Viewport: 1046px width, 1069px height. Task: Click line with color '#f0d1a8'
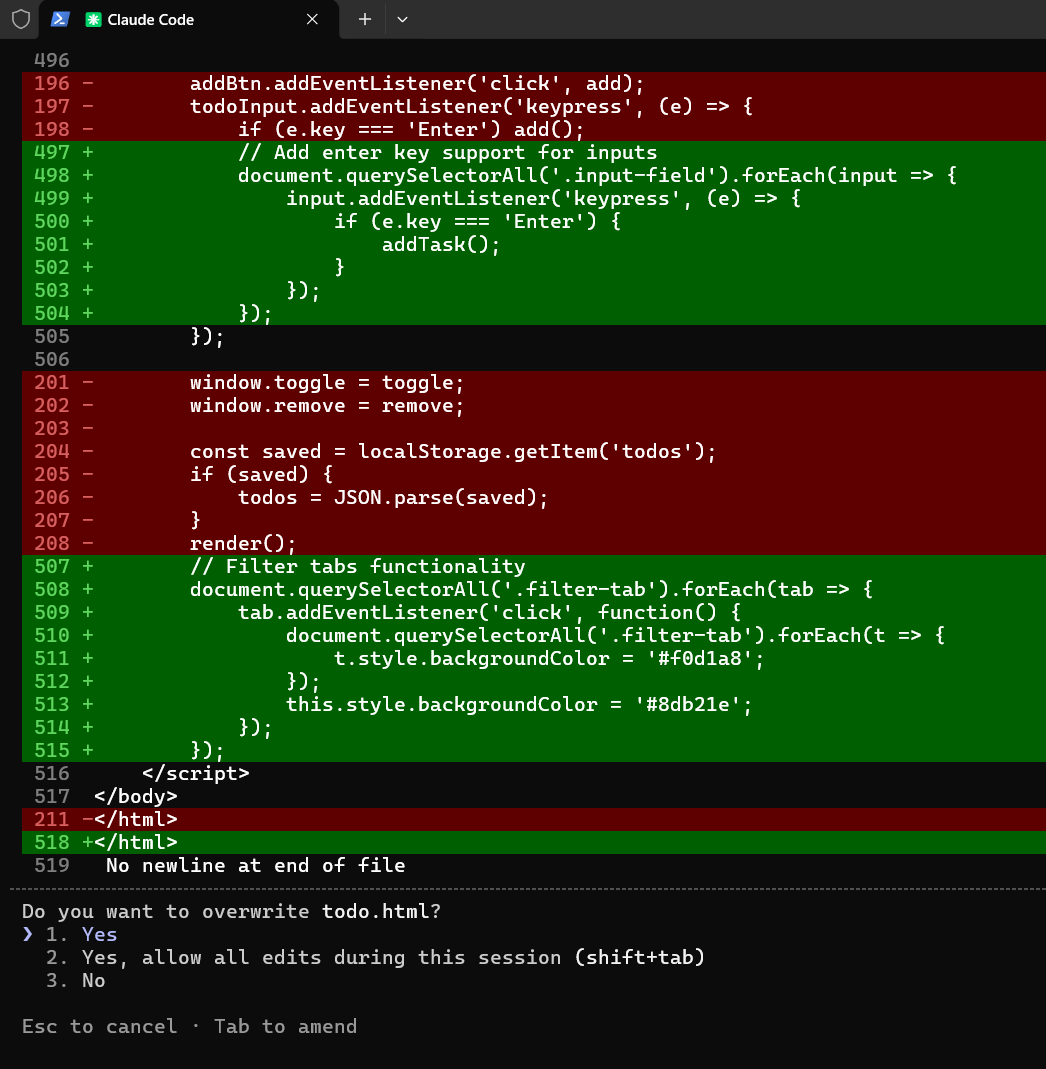pyautogui.click(x=534, y=659)
